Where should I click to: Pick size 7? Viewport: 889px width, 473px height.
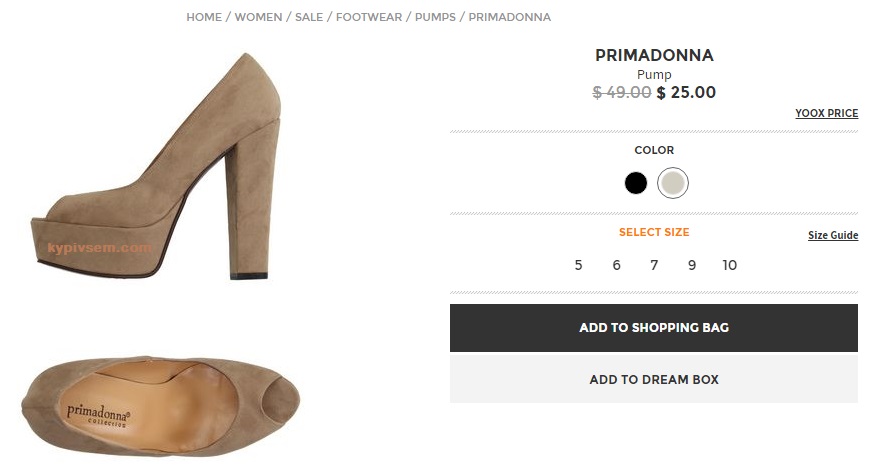click(x=654, y=265)
